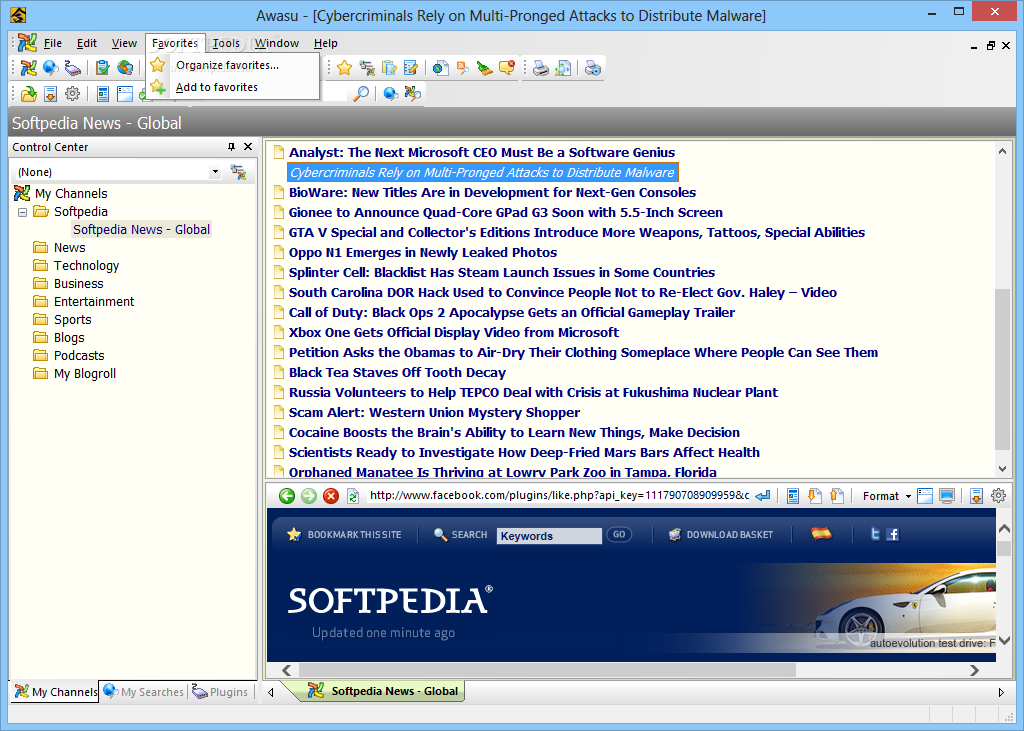
Task: Select the Podcasts folder in tree
Action: coord(79,355)
